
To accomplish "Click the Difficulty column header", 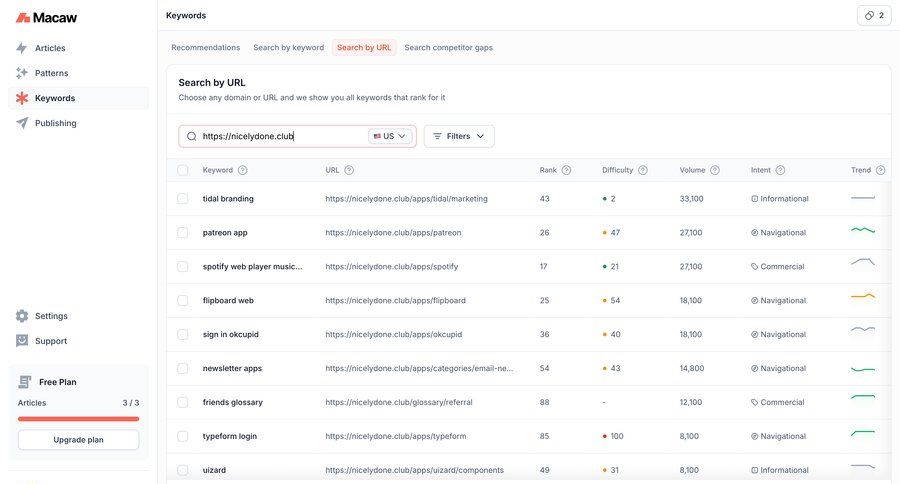I will (x=618, y=170).
